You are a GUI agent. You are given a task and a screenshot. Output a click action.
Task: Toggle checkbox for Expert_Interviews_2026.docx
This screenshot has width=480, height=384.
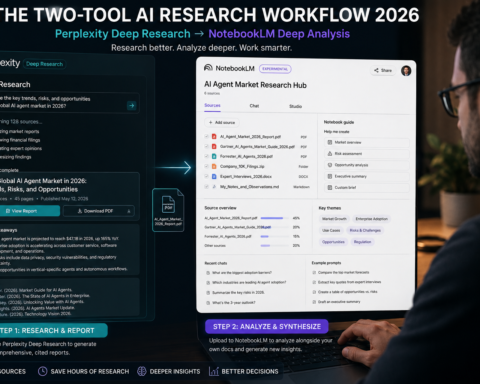(206, 176)
